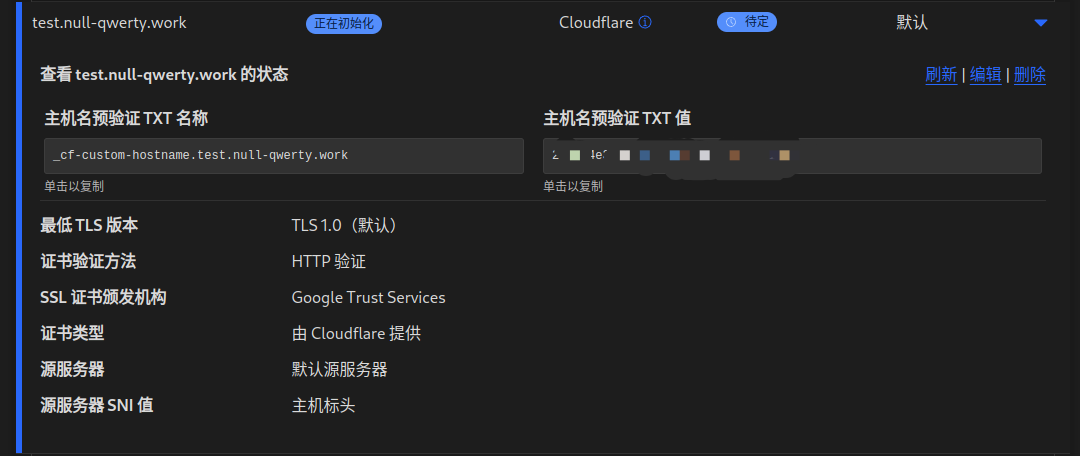The width and height of the screenshot is (1080, 456).
Task: Click the 默认 value in the row
Action: click(912, 23)
